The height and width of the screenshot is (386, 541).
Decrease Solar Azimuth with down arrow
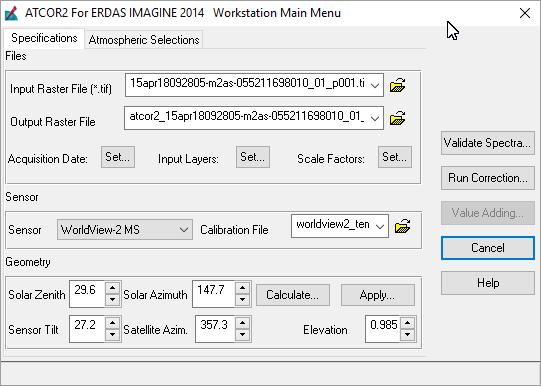(x=243, y=300)
